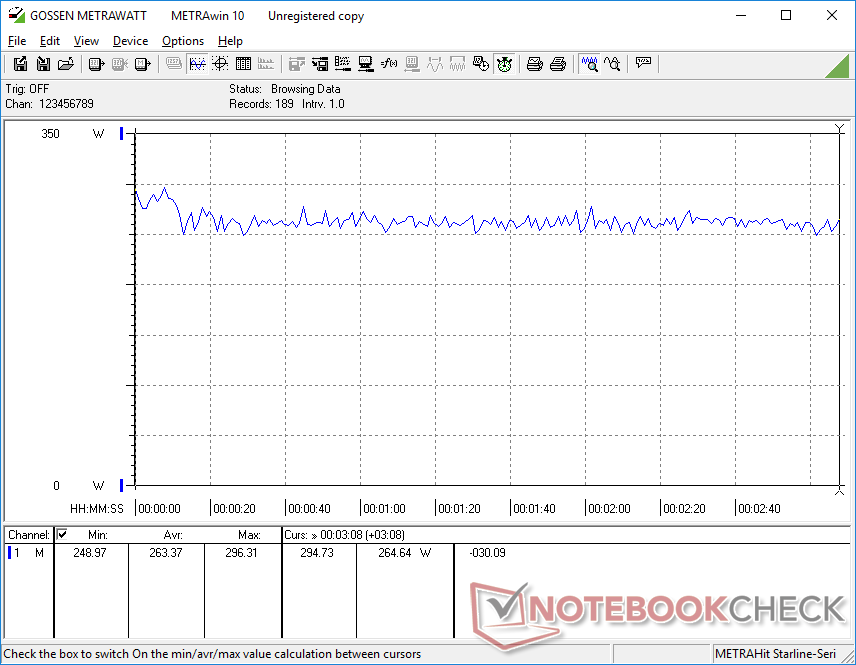Click the bottom right cursor arrow marker
Image resolution: width=856 pixels, height=665 pixels.
click(x=840, y=491)
